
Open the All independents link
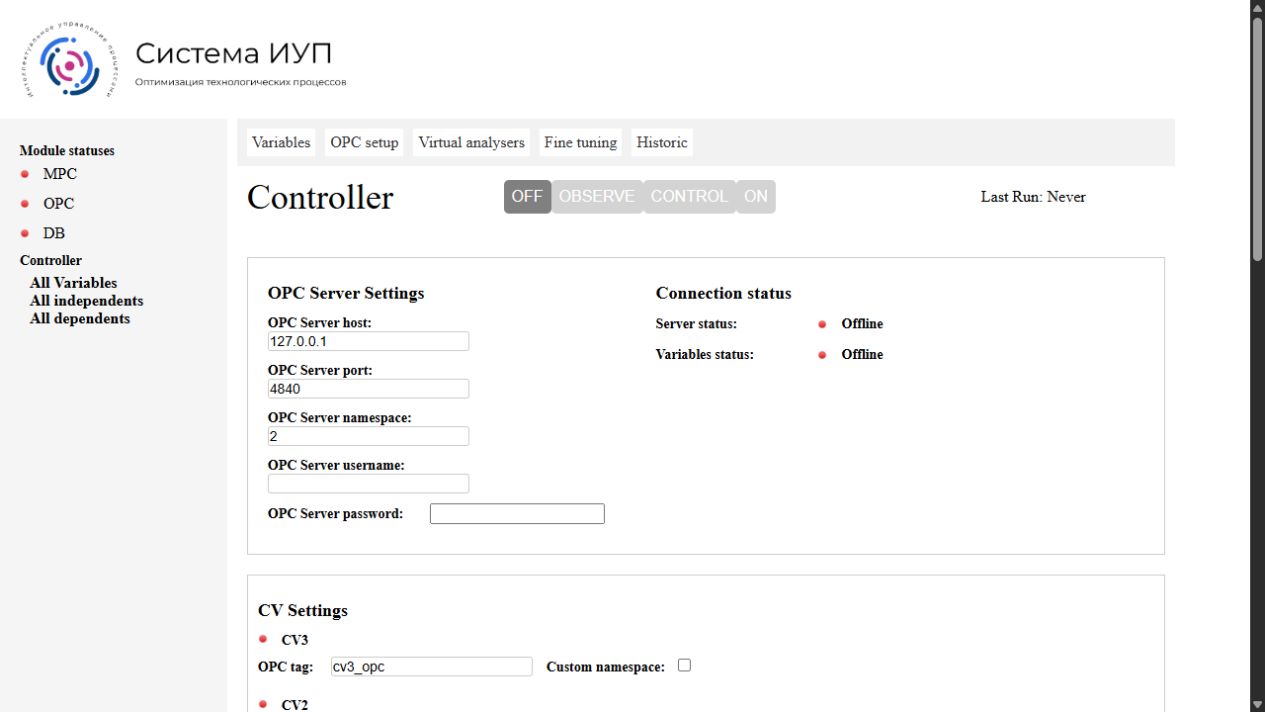86,301
